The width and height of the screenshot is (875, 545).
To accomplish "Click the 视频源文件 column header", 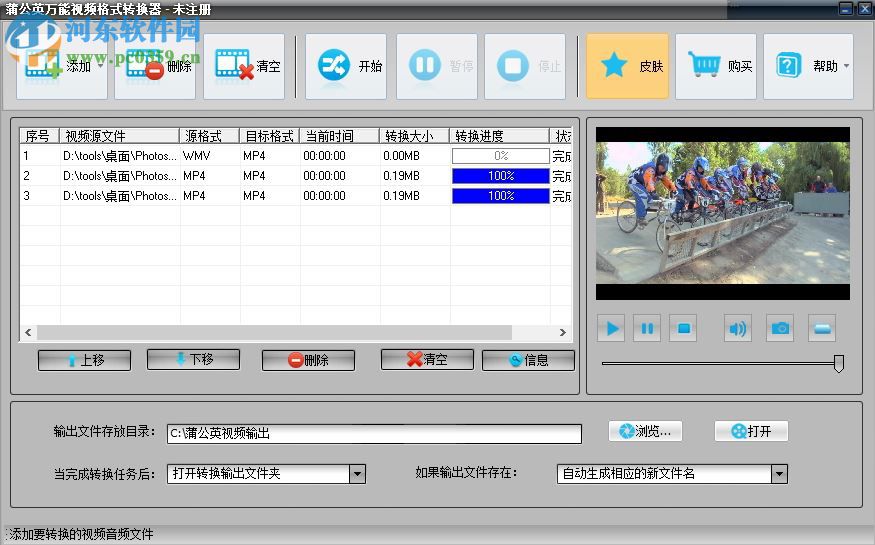I will pos(119,136).
